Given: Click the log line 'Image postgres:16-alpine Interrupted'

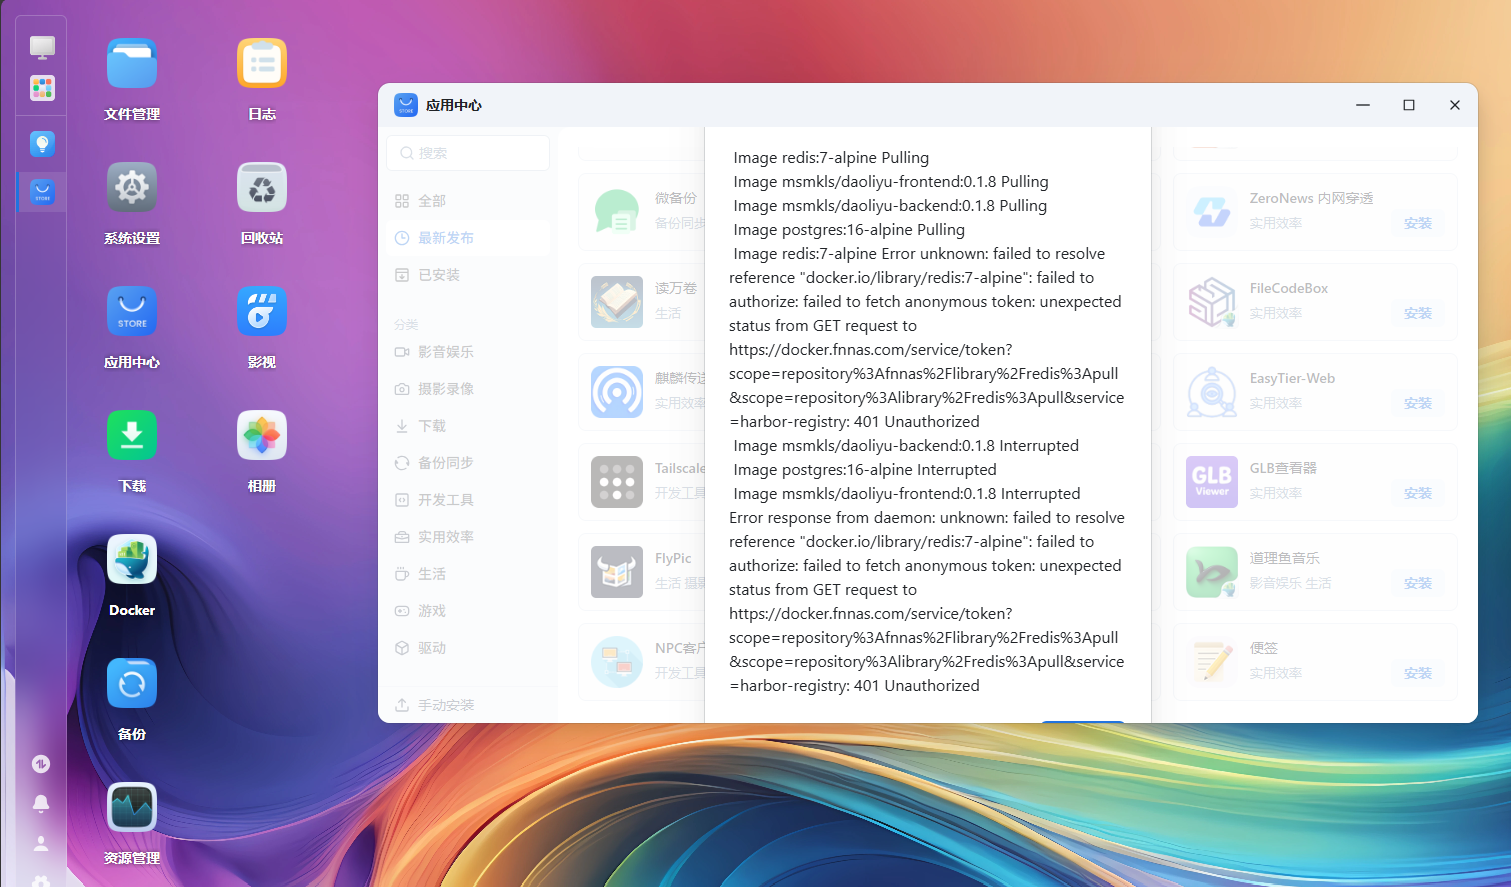Looking at the screenshot, I should 865,469.
